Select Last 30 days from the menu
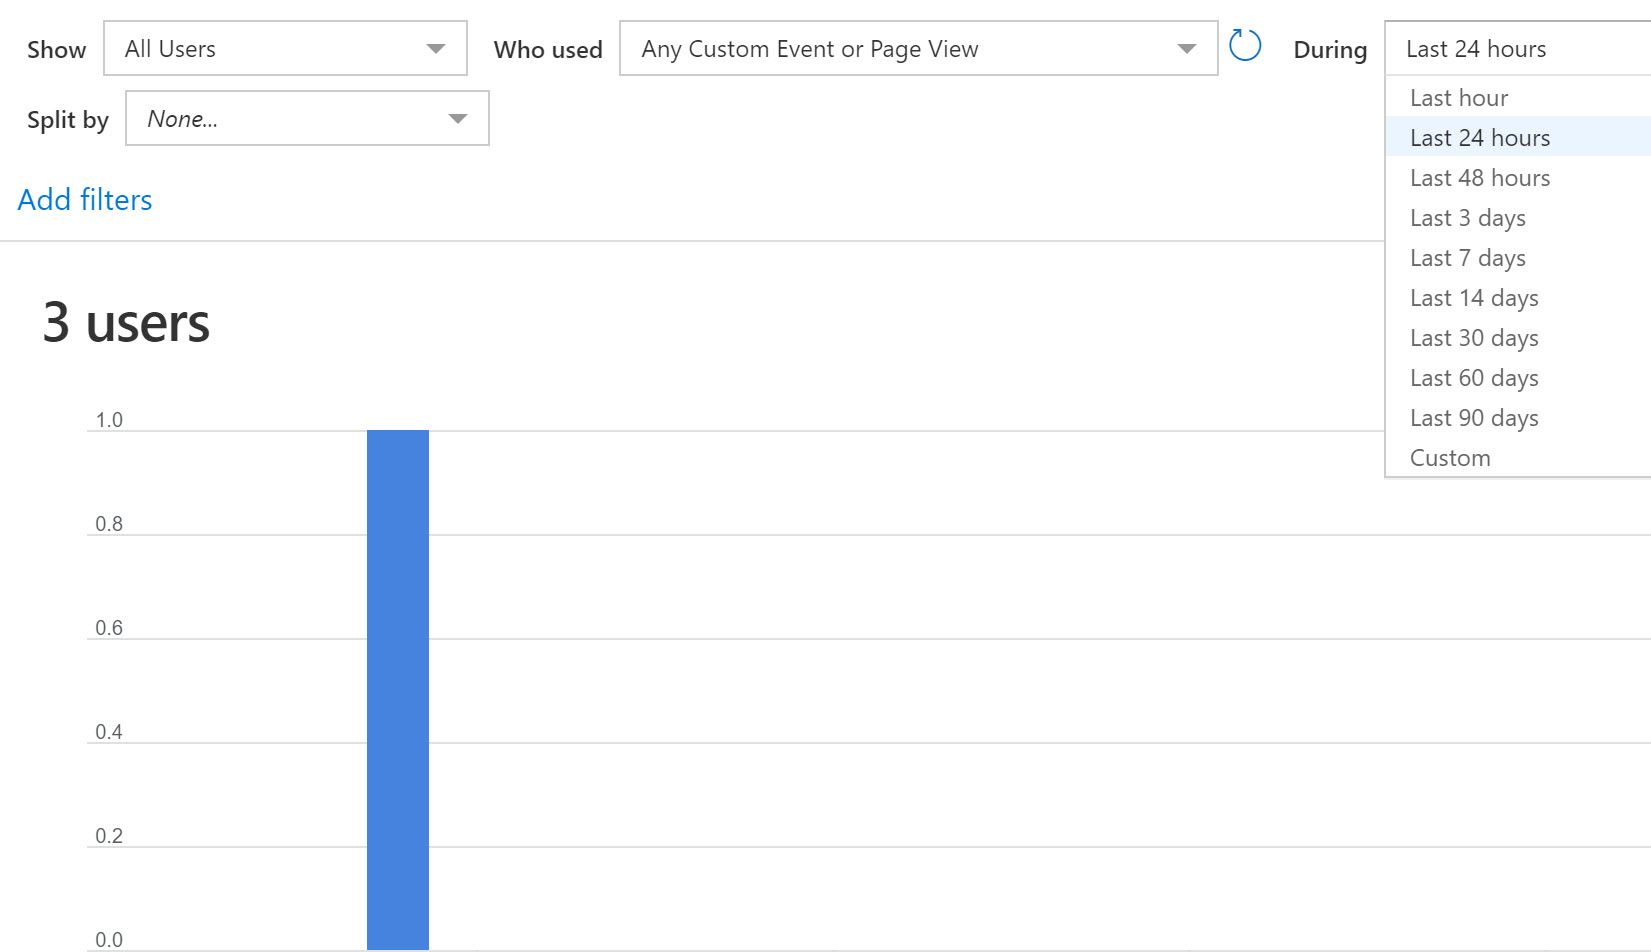The image size is (1651, 952). (x=1473, y=337)
